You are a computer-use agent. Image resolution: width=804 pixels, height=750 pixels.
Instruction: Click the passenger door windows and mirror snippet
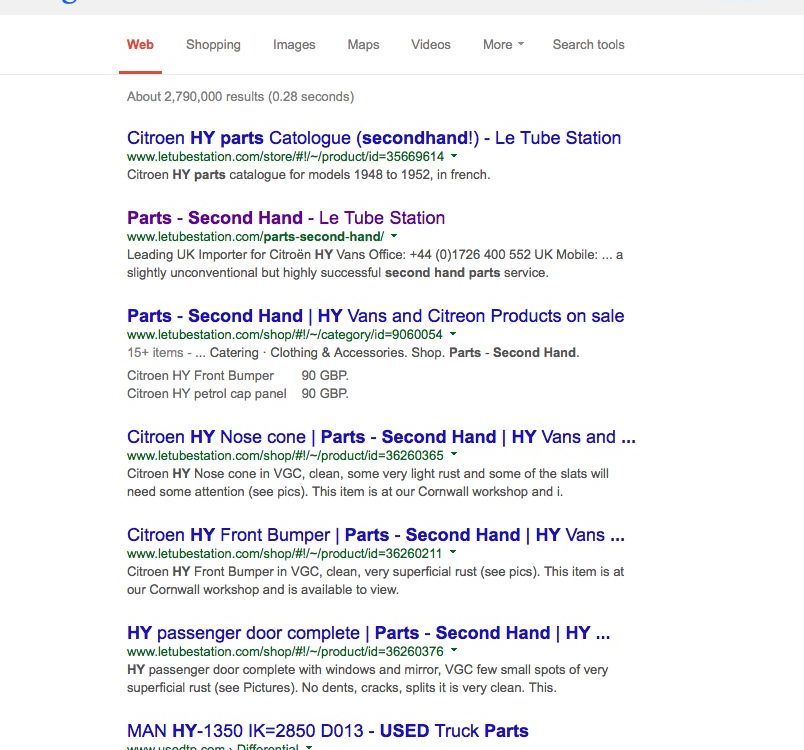[367, 678]
